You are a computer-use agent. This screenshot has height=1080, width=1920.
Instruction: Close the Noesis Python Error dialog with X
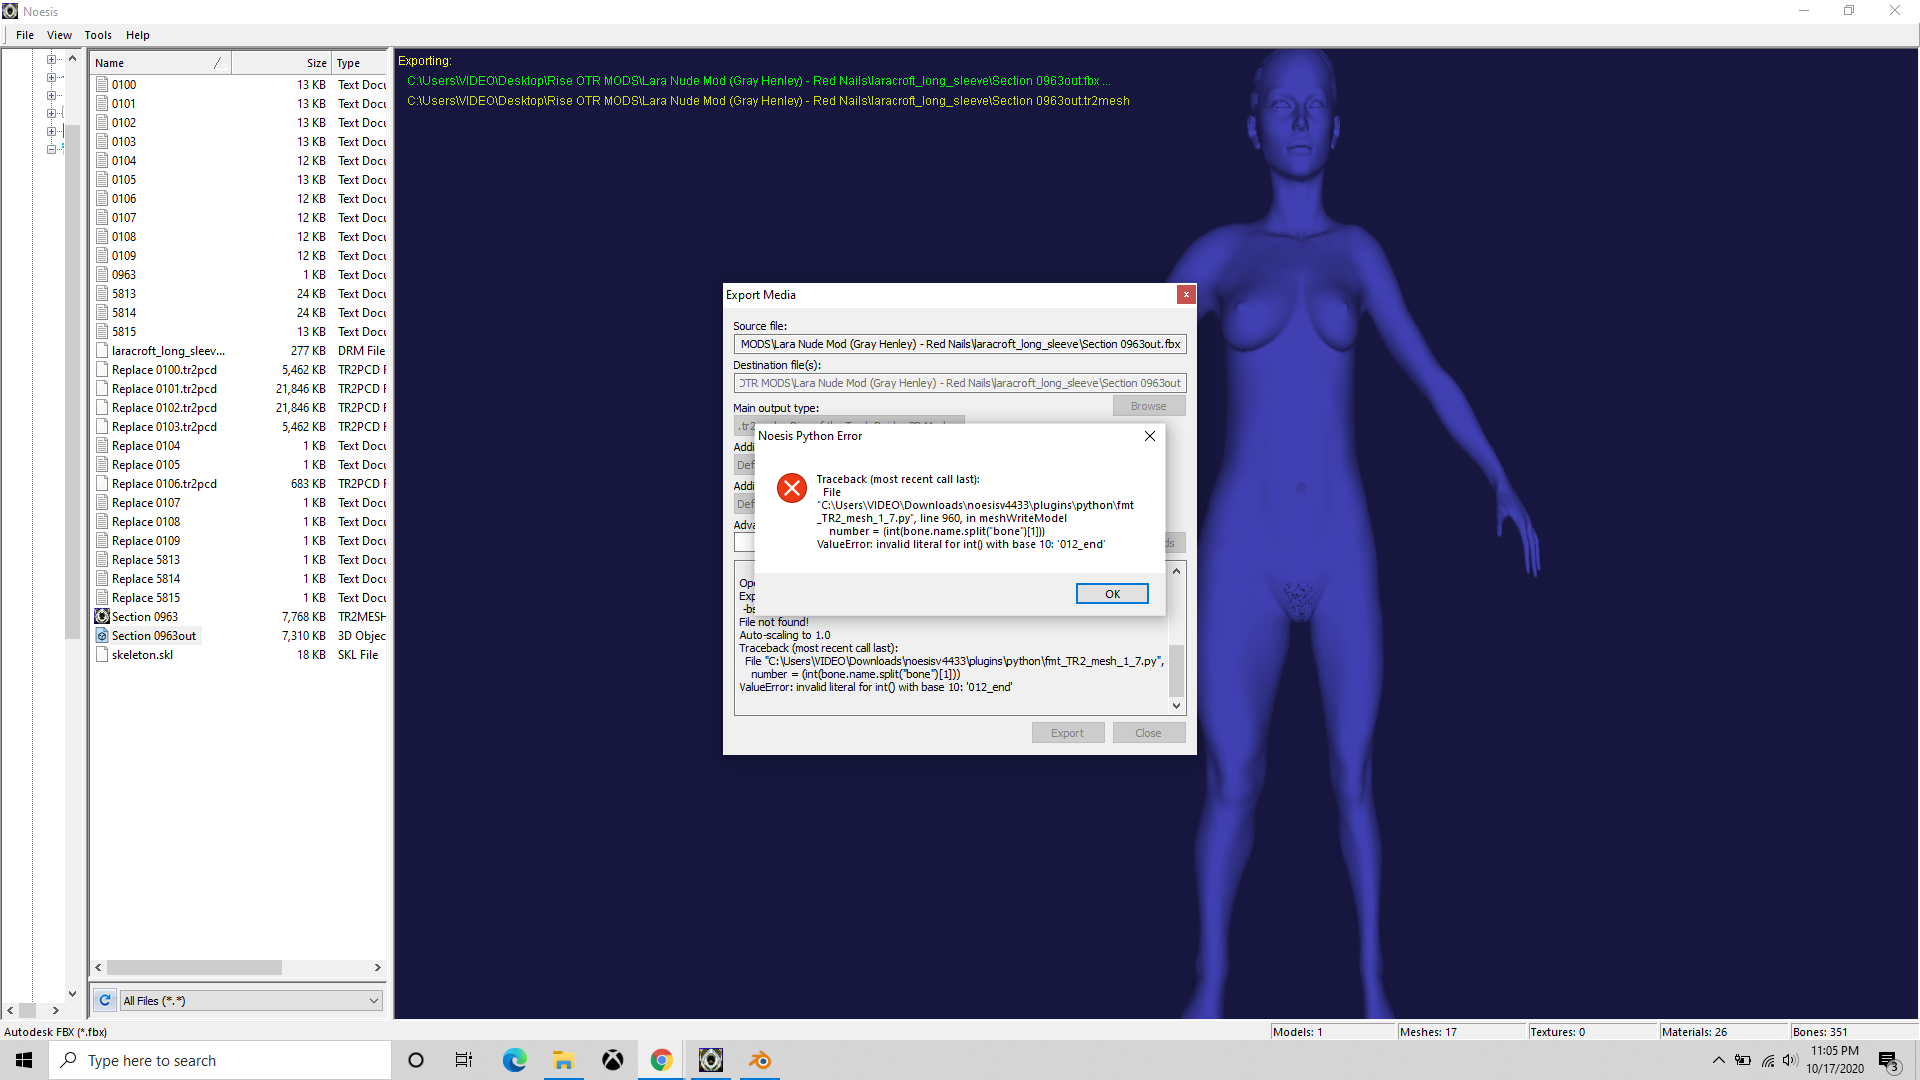[x=1150, y=436]
